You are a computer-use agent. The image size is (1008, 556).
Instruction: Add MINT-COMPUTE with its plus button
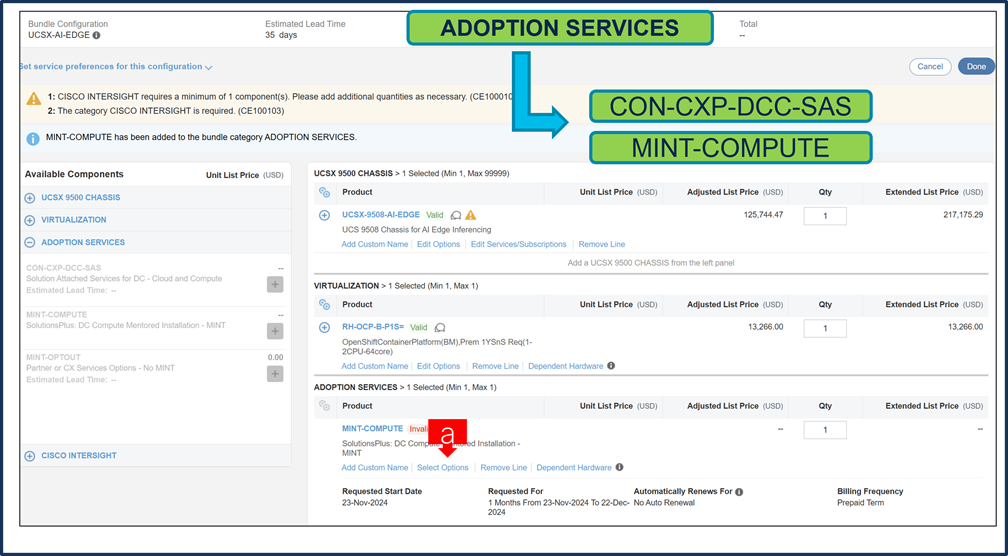[275, 331]
